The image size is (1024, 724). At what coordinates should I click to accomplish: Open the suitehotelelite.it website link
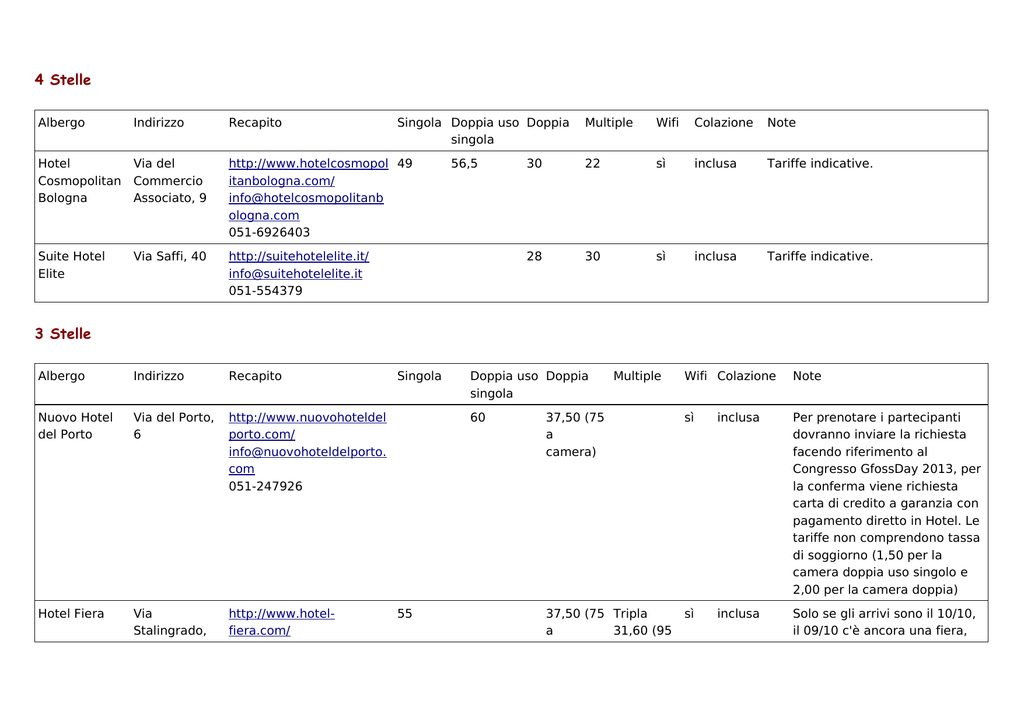click(298, 257)
